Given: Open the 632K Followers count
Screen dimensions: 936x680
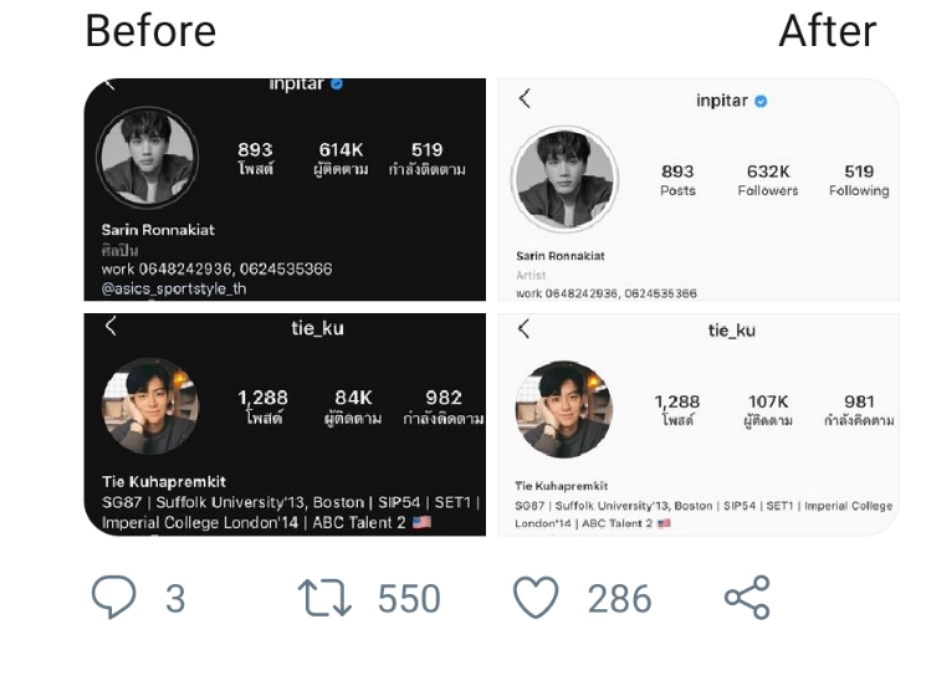Looking at the screenshot, I should tap(768, 180).
